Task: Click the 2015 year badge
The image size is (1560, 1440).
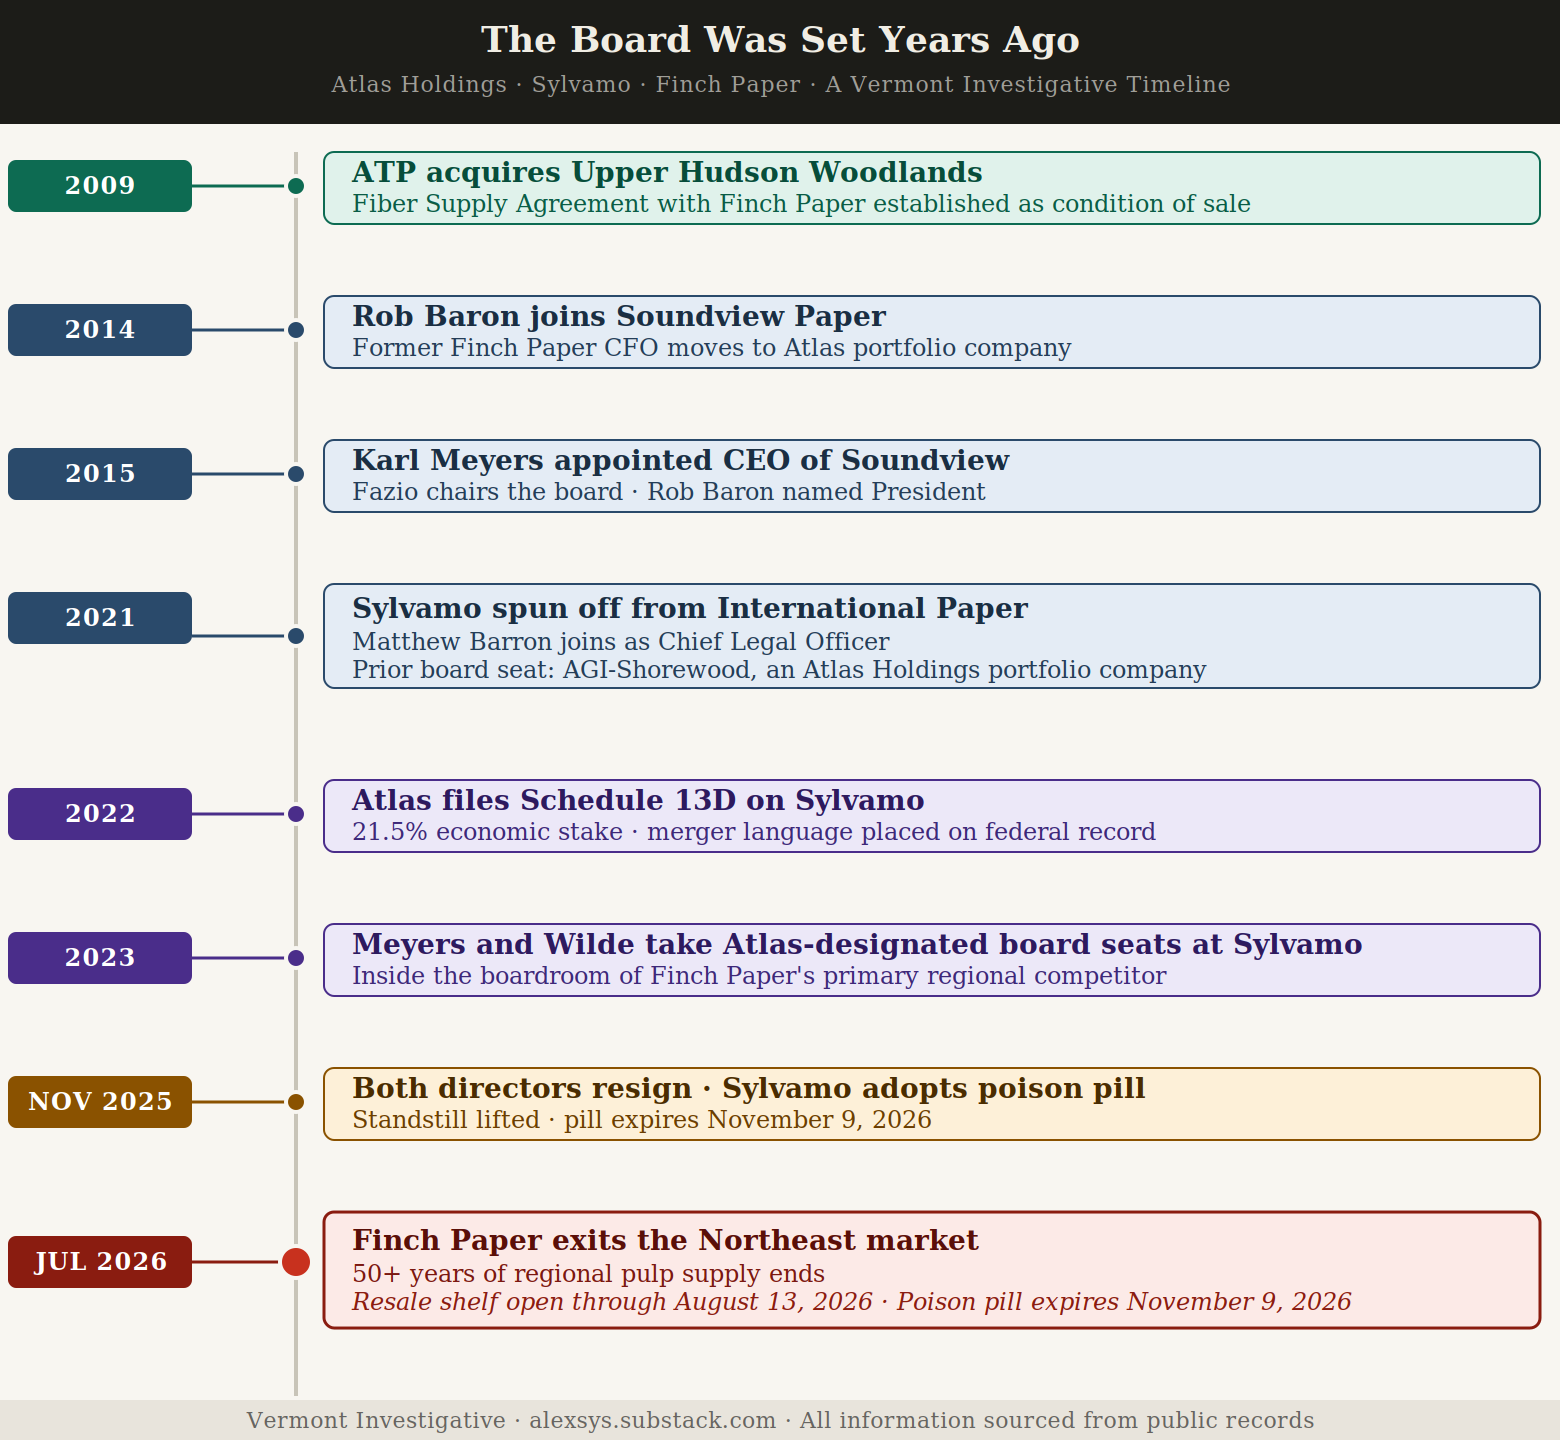Action: [x=100, y=474]
